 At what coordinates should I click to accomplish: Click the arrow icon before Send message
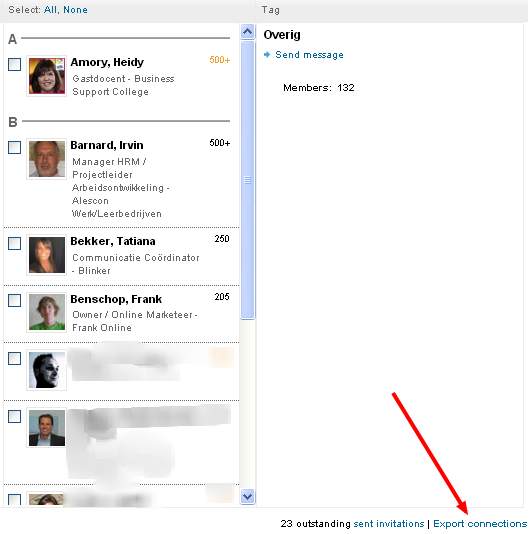point(267,54)
